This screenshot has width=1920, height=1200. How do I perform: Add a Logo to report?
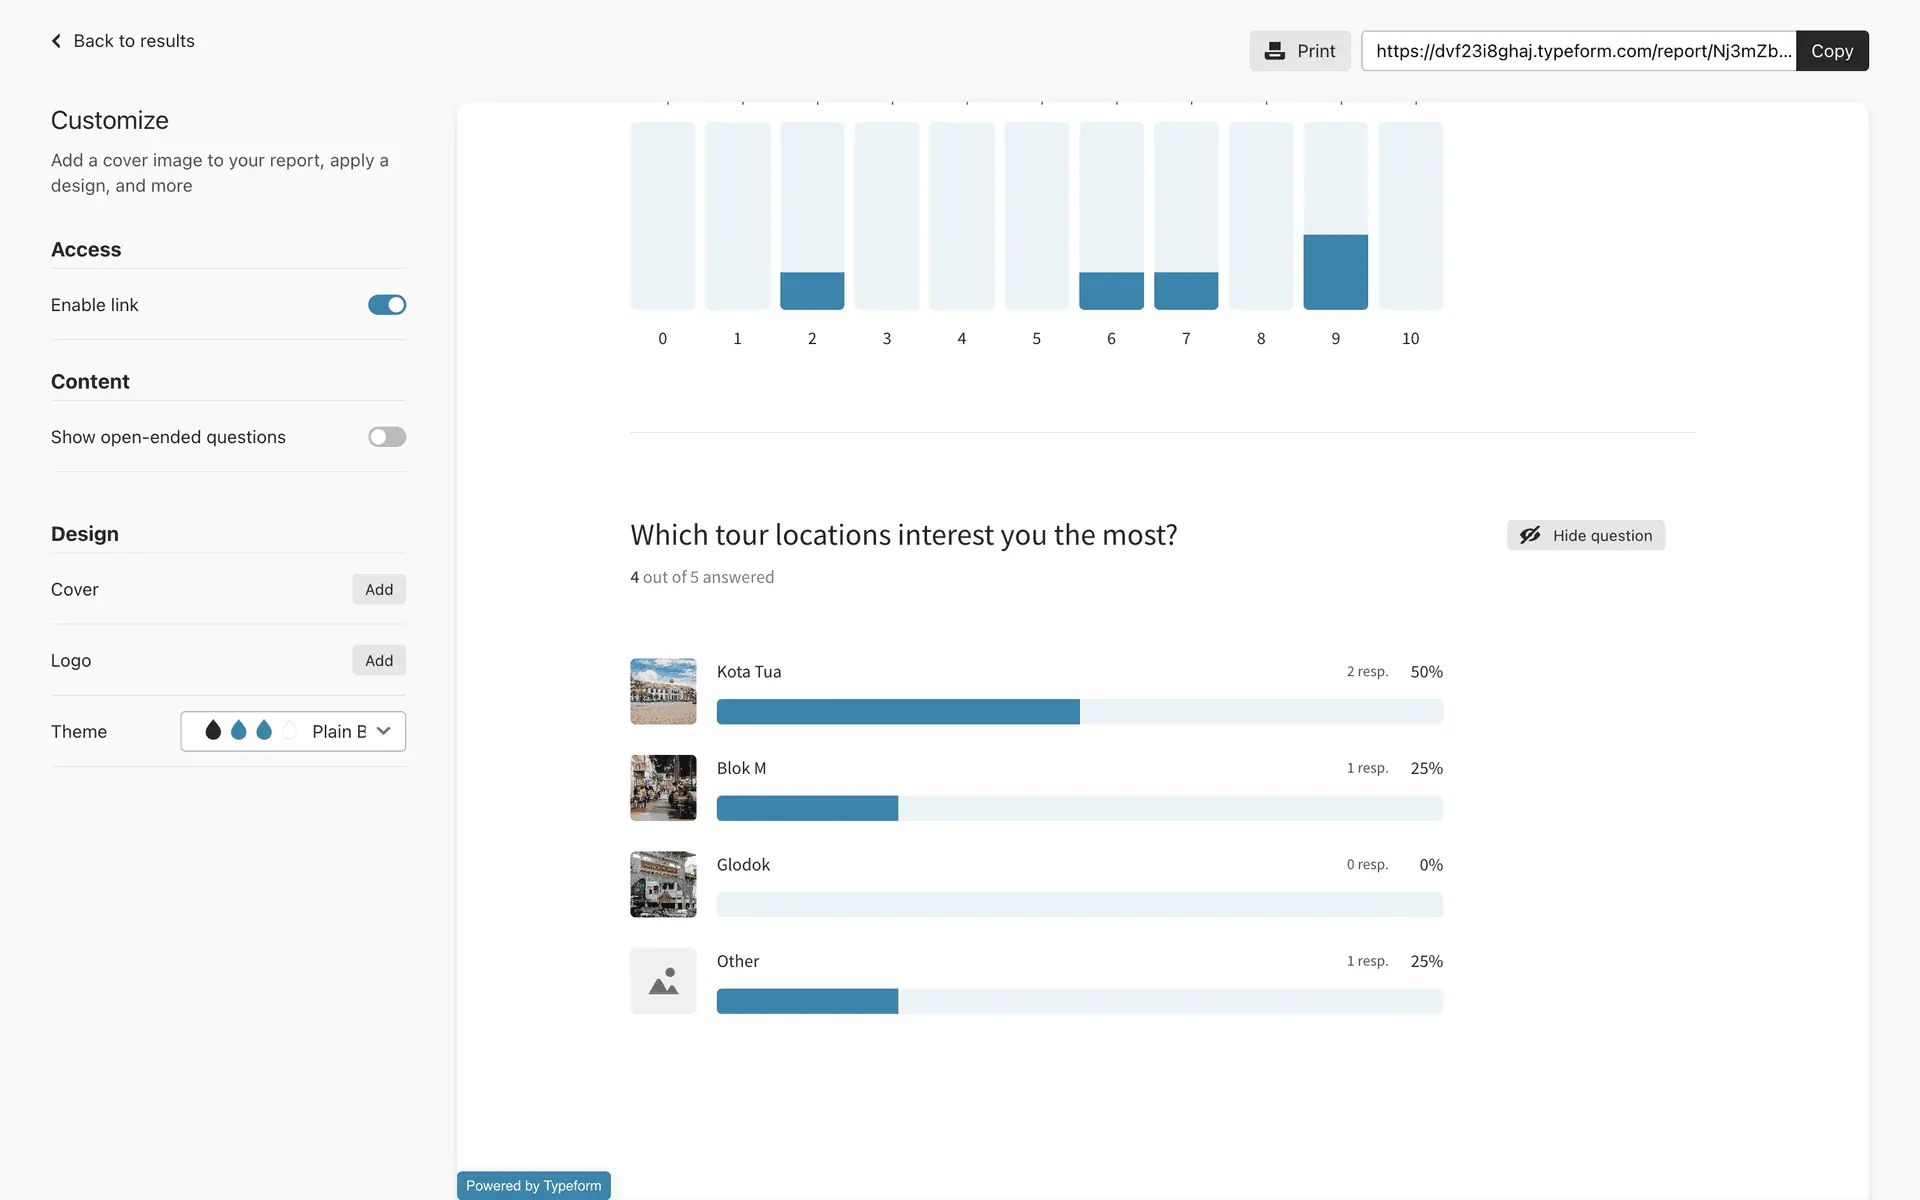[379, 661]
